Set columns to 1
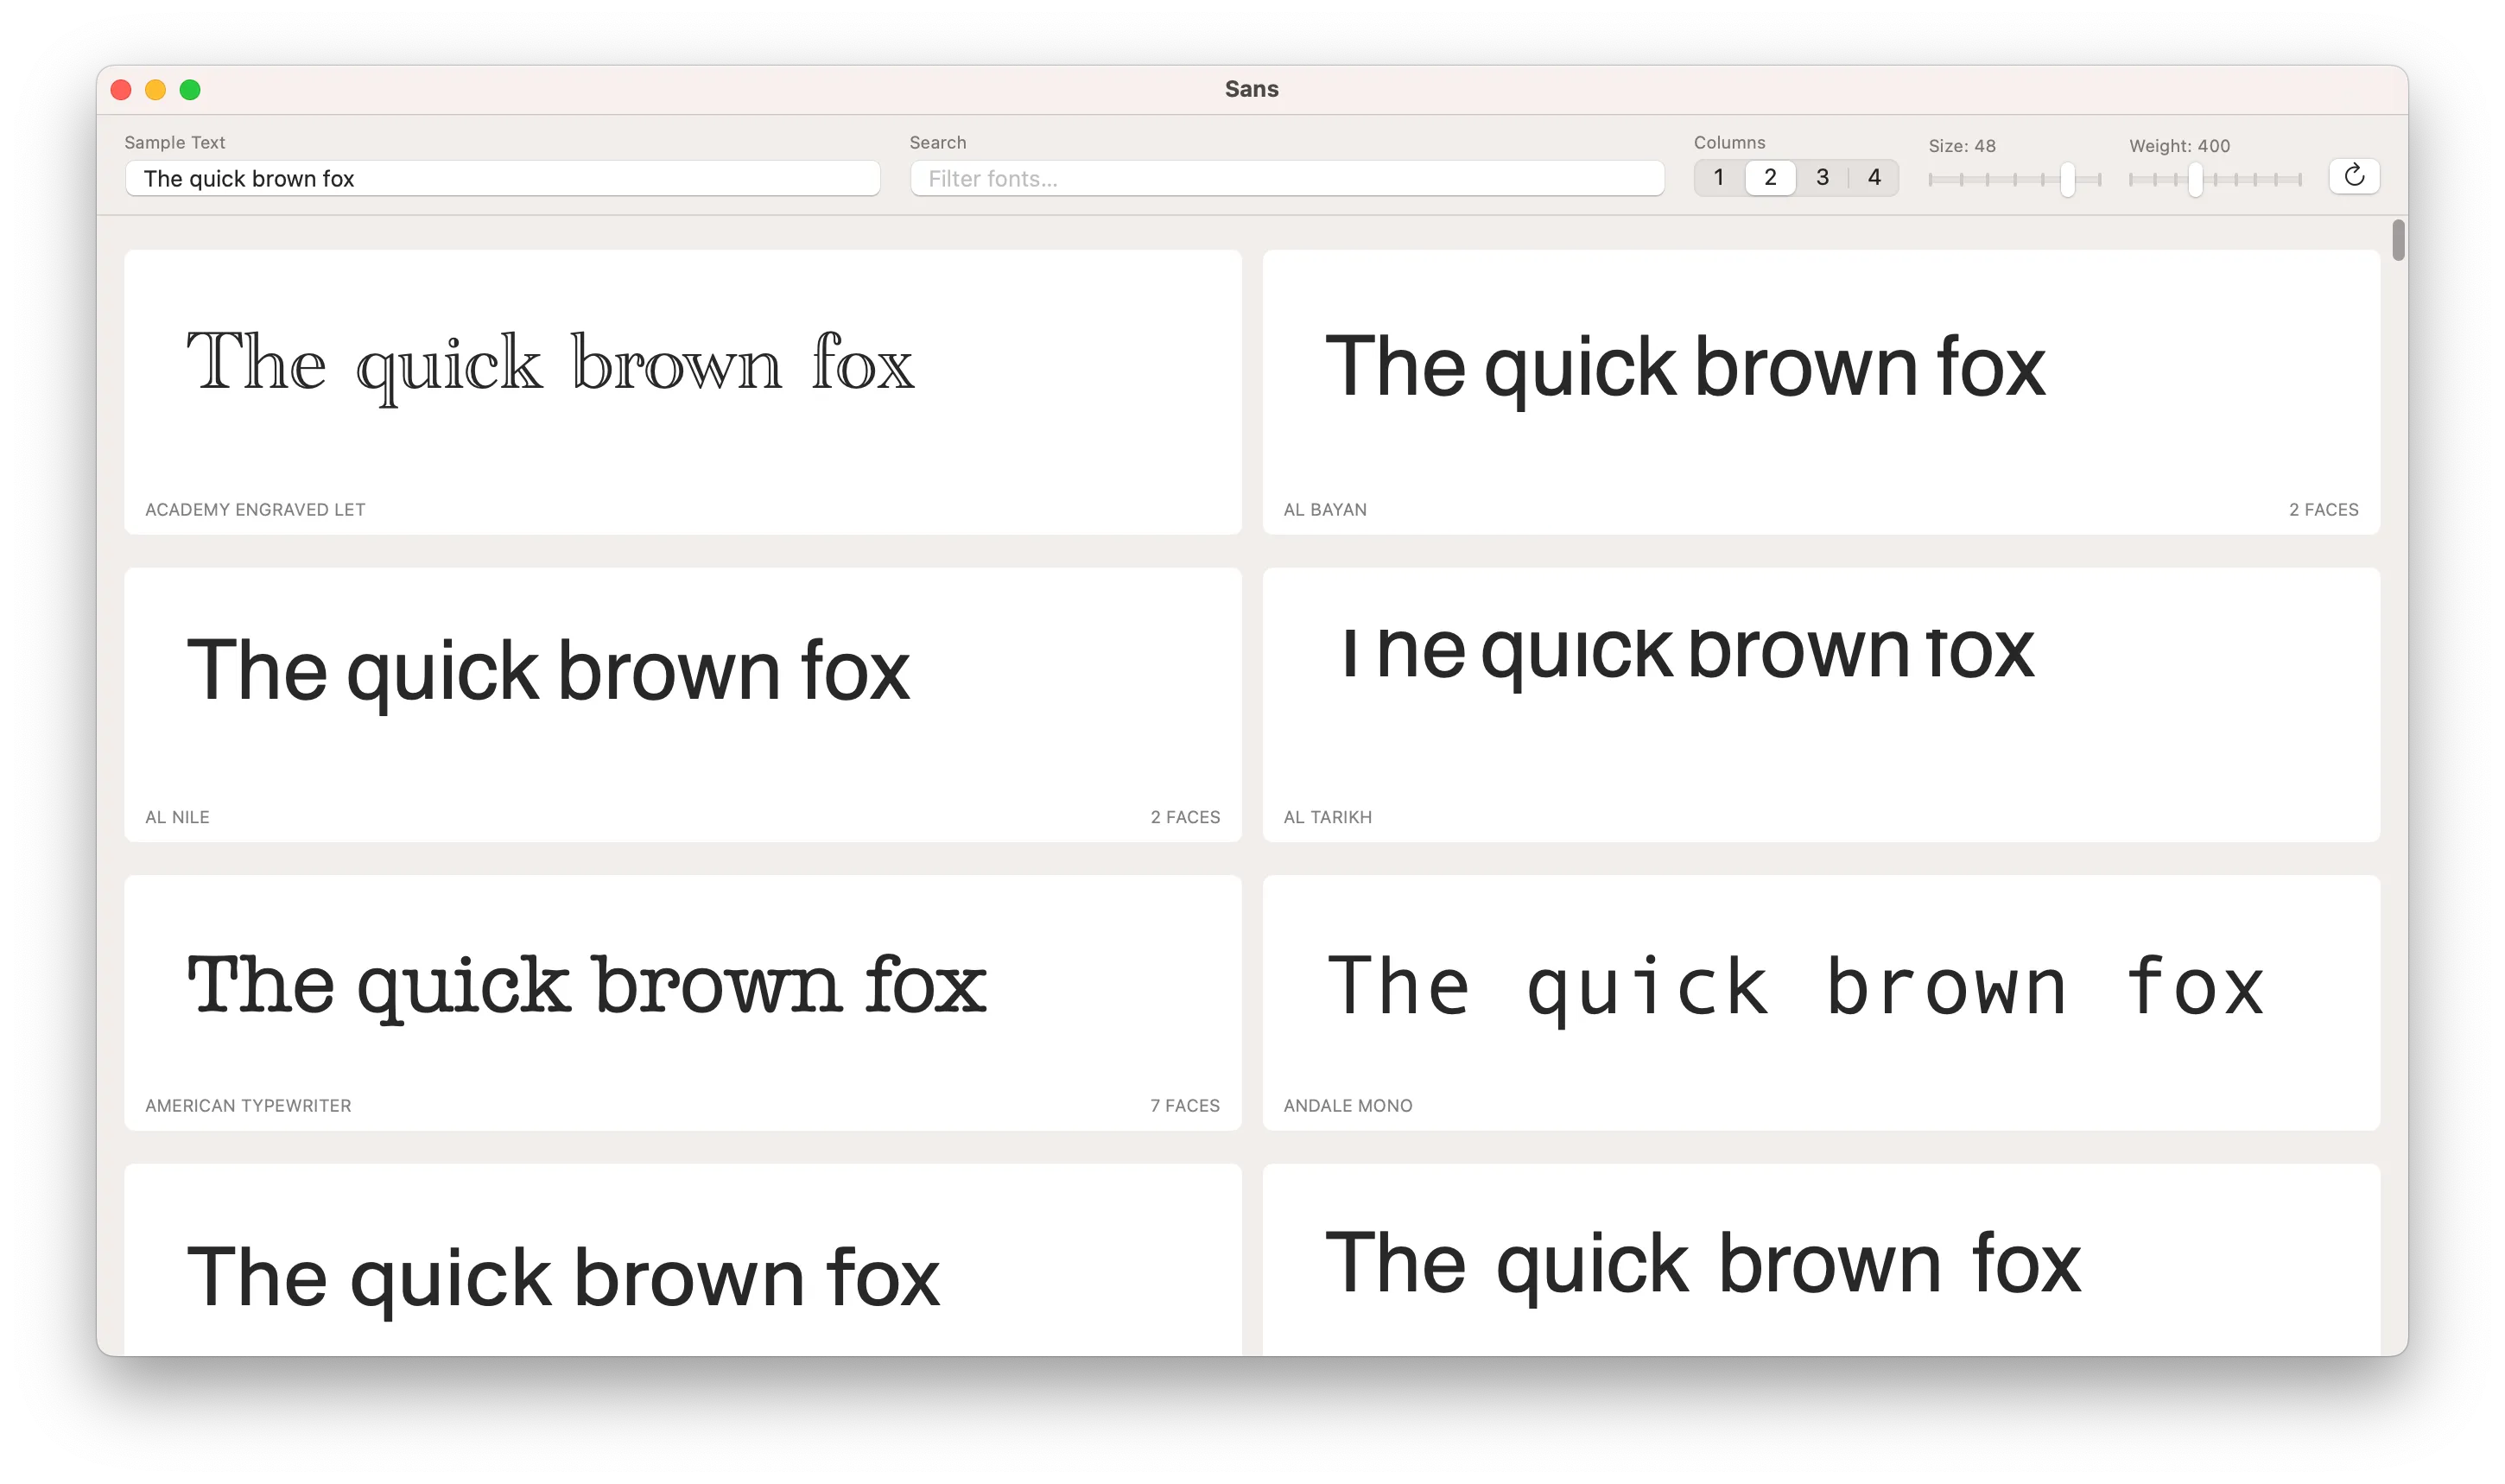 (x=1718, y=178)
